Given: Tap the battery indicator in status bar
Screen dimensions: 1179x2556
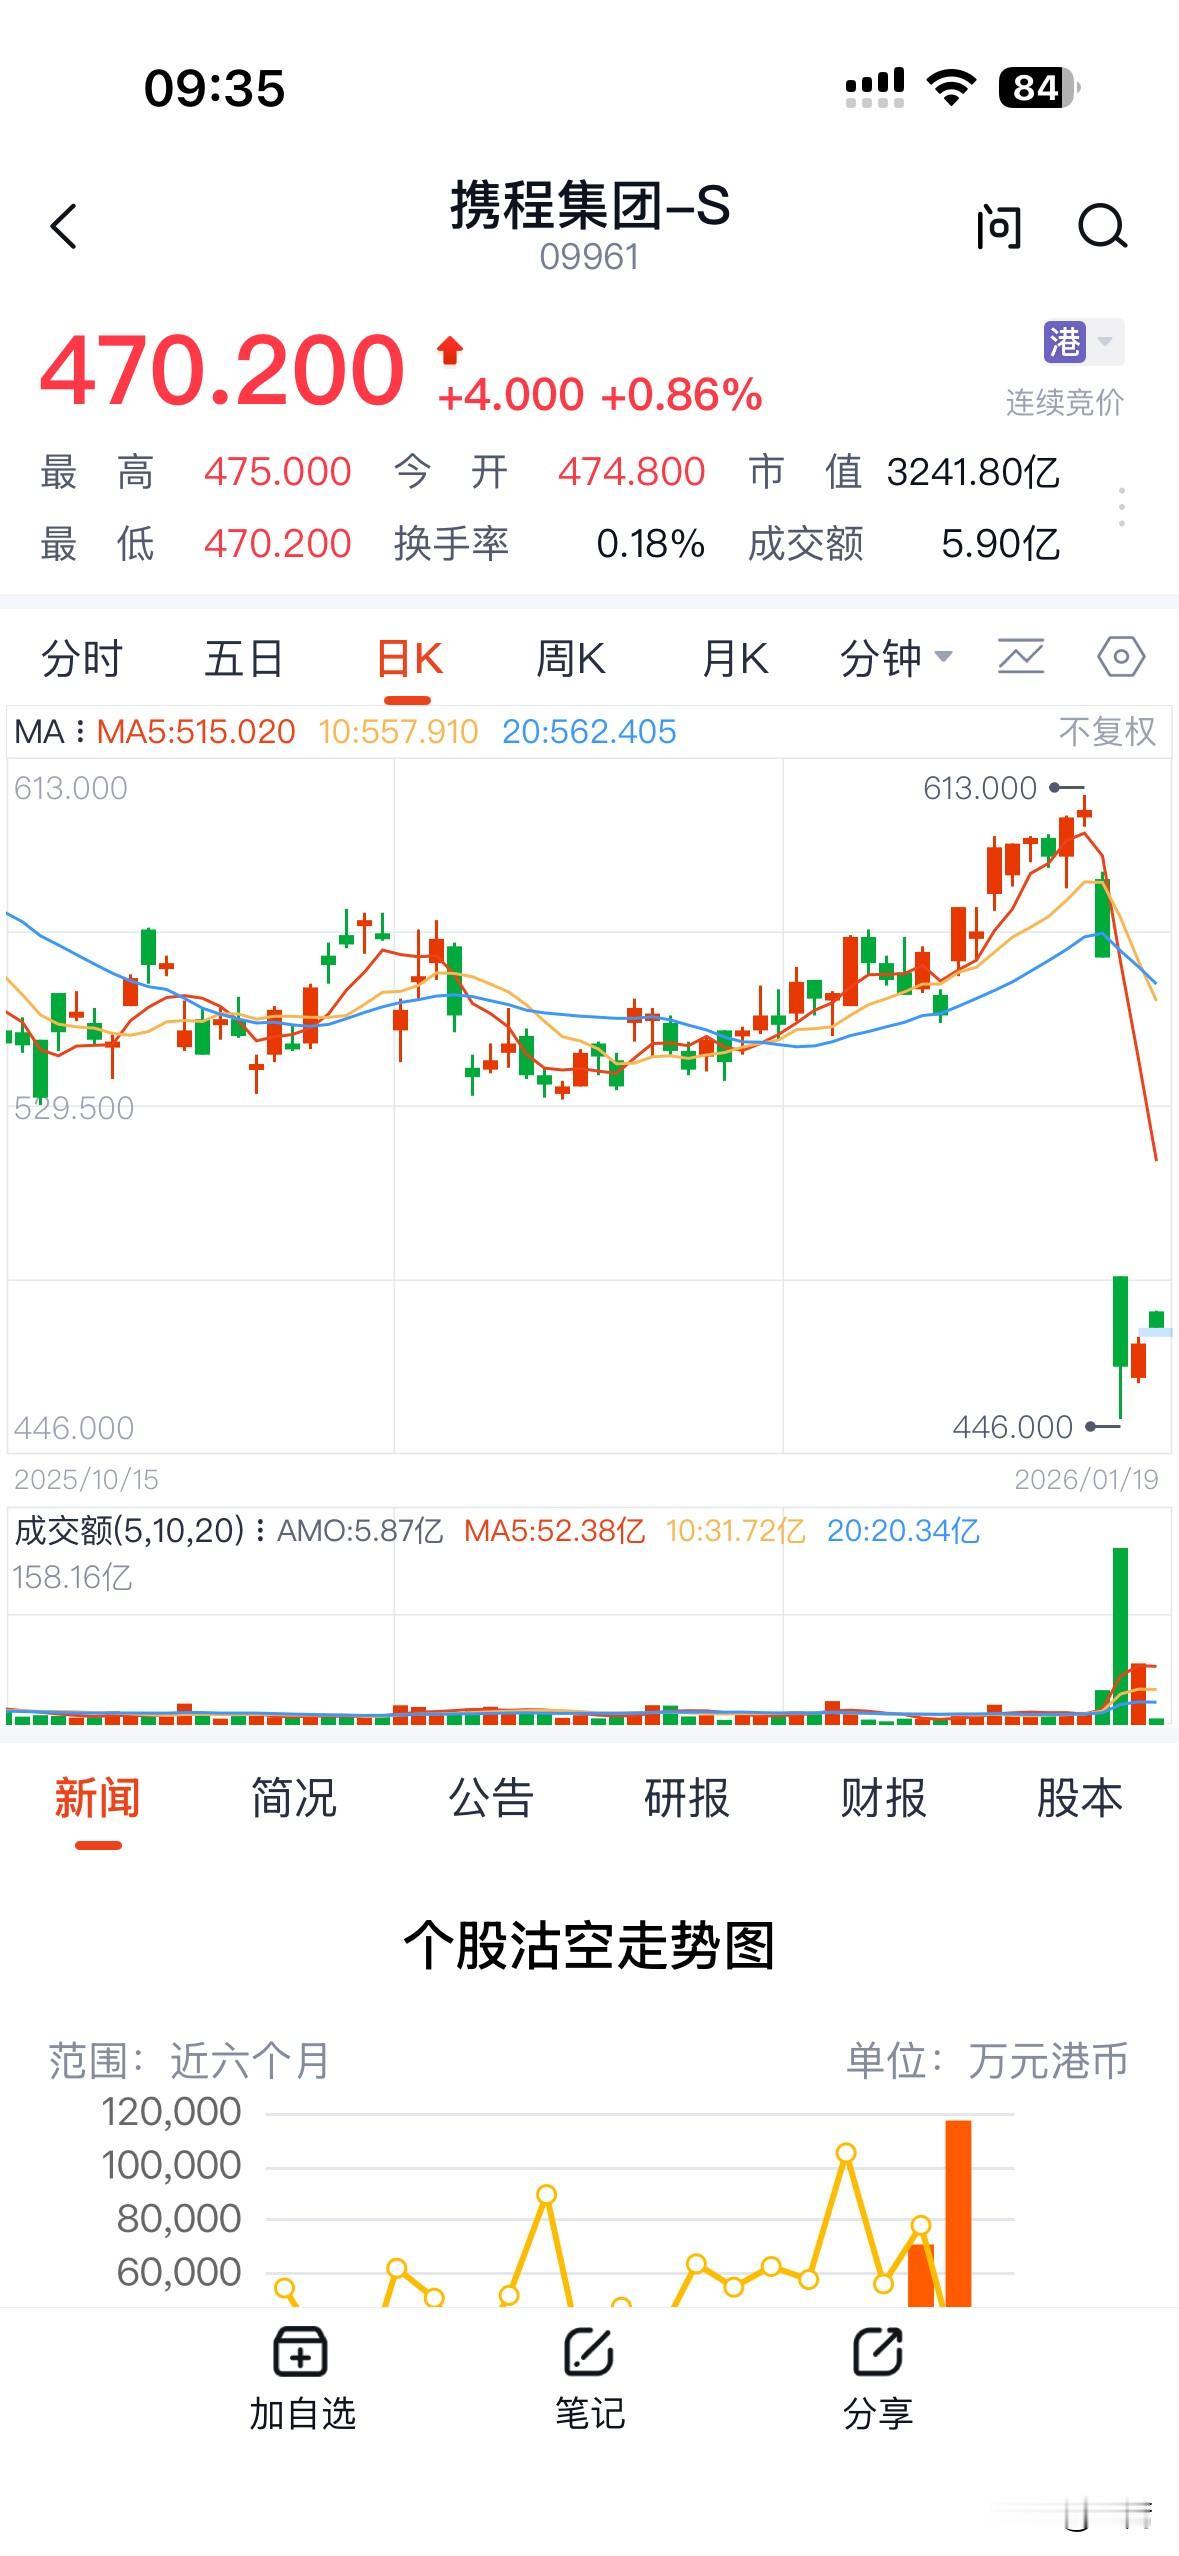Looking at the screenshot, I should tap(1039, 88).
